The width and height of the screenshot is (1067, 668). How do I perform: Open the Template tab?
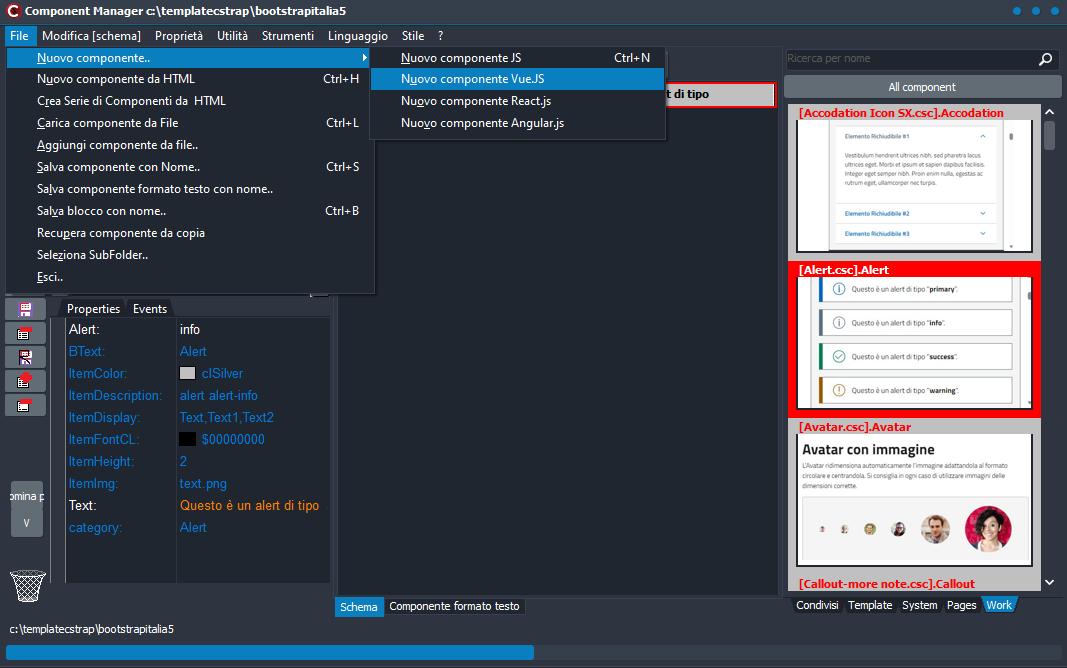(x=870, y=605)
